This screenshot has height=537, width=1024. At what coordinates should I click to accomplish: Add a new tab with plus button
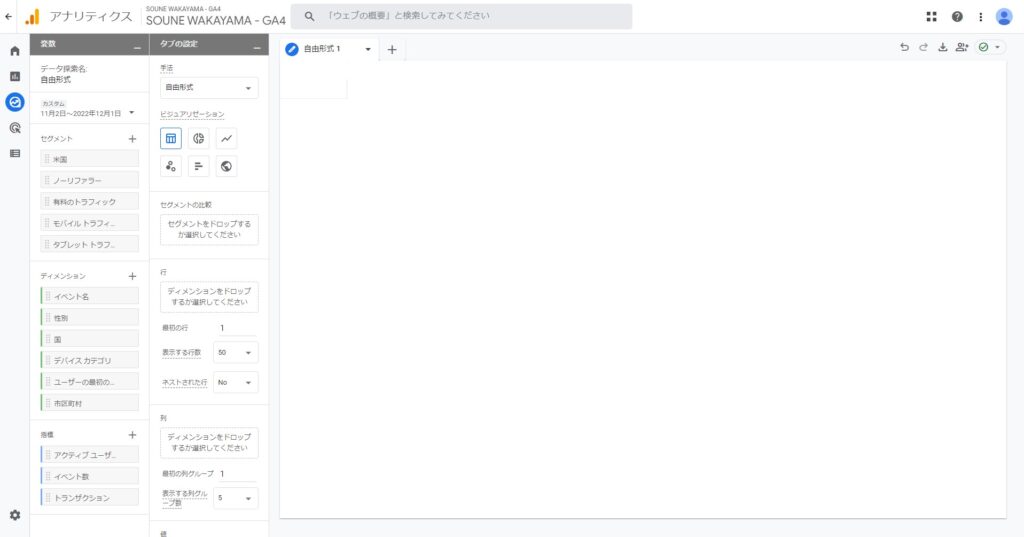[392, 50]
